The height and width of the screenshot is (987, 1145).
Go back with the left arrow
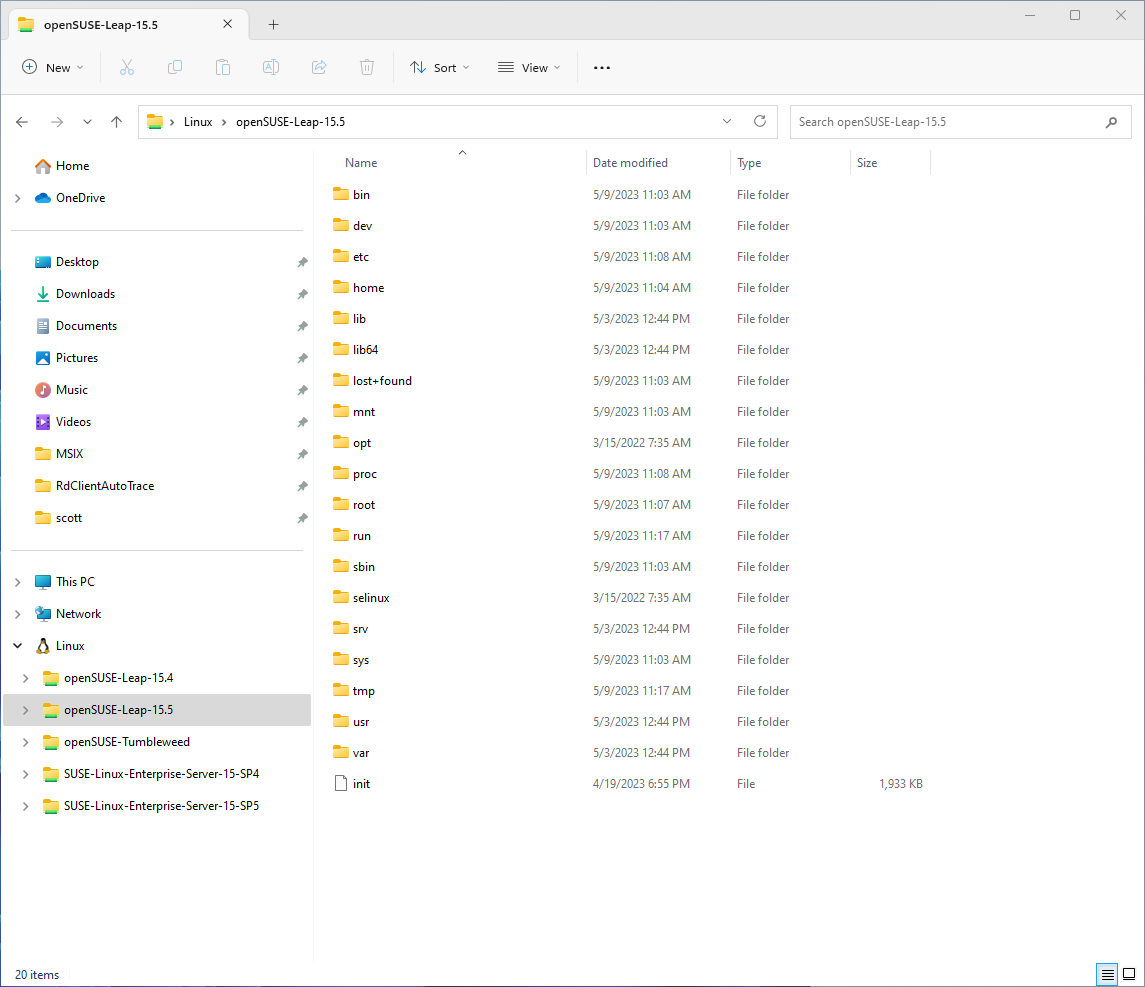[22, 122]
